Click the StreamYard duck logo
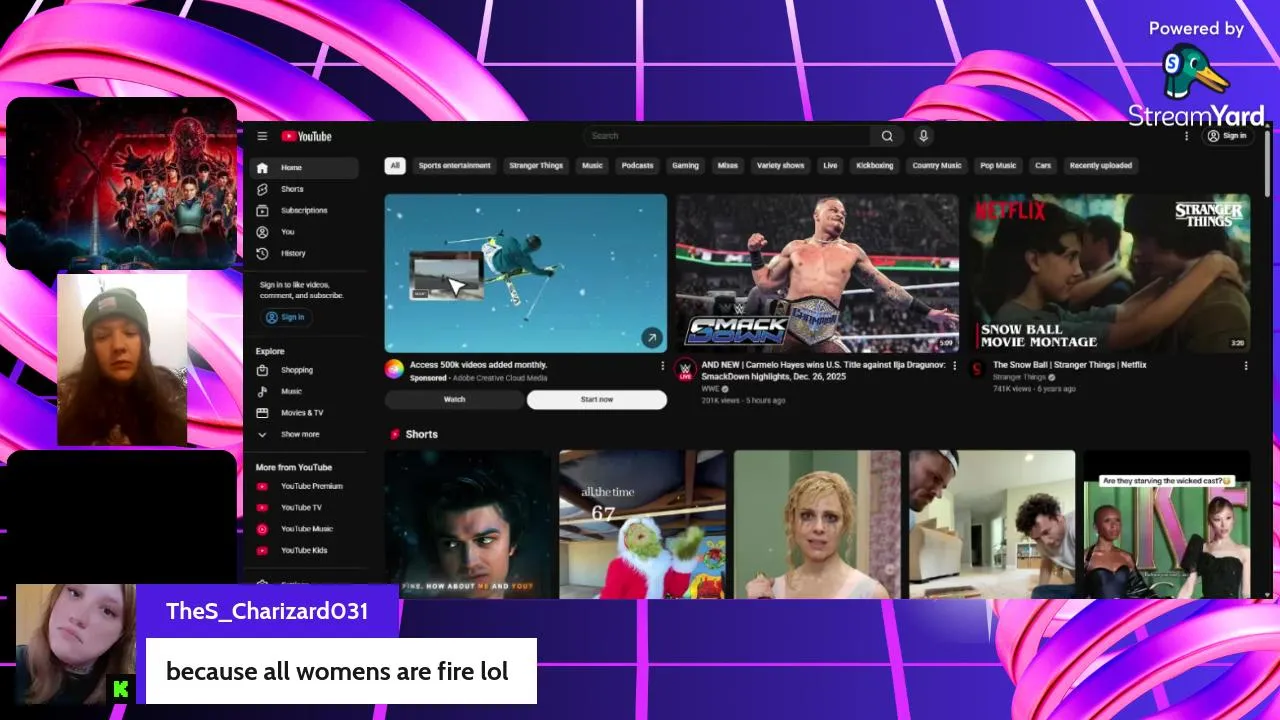The width and height of the screenshot is (1280, 720). [1196, 72]
